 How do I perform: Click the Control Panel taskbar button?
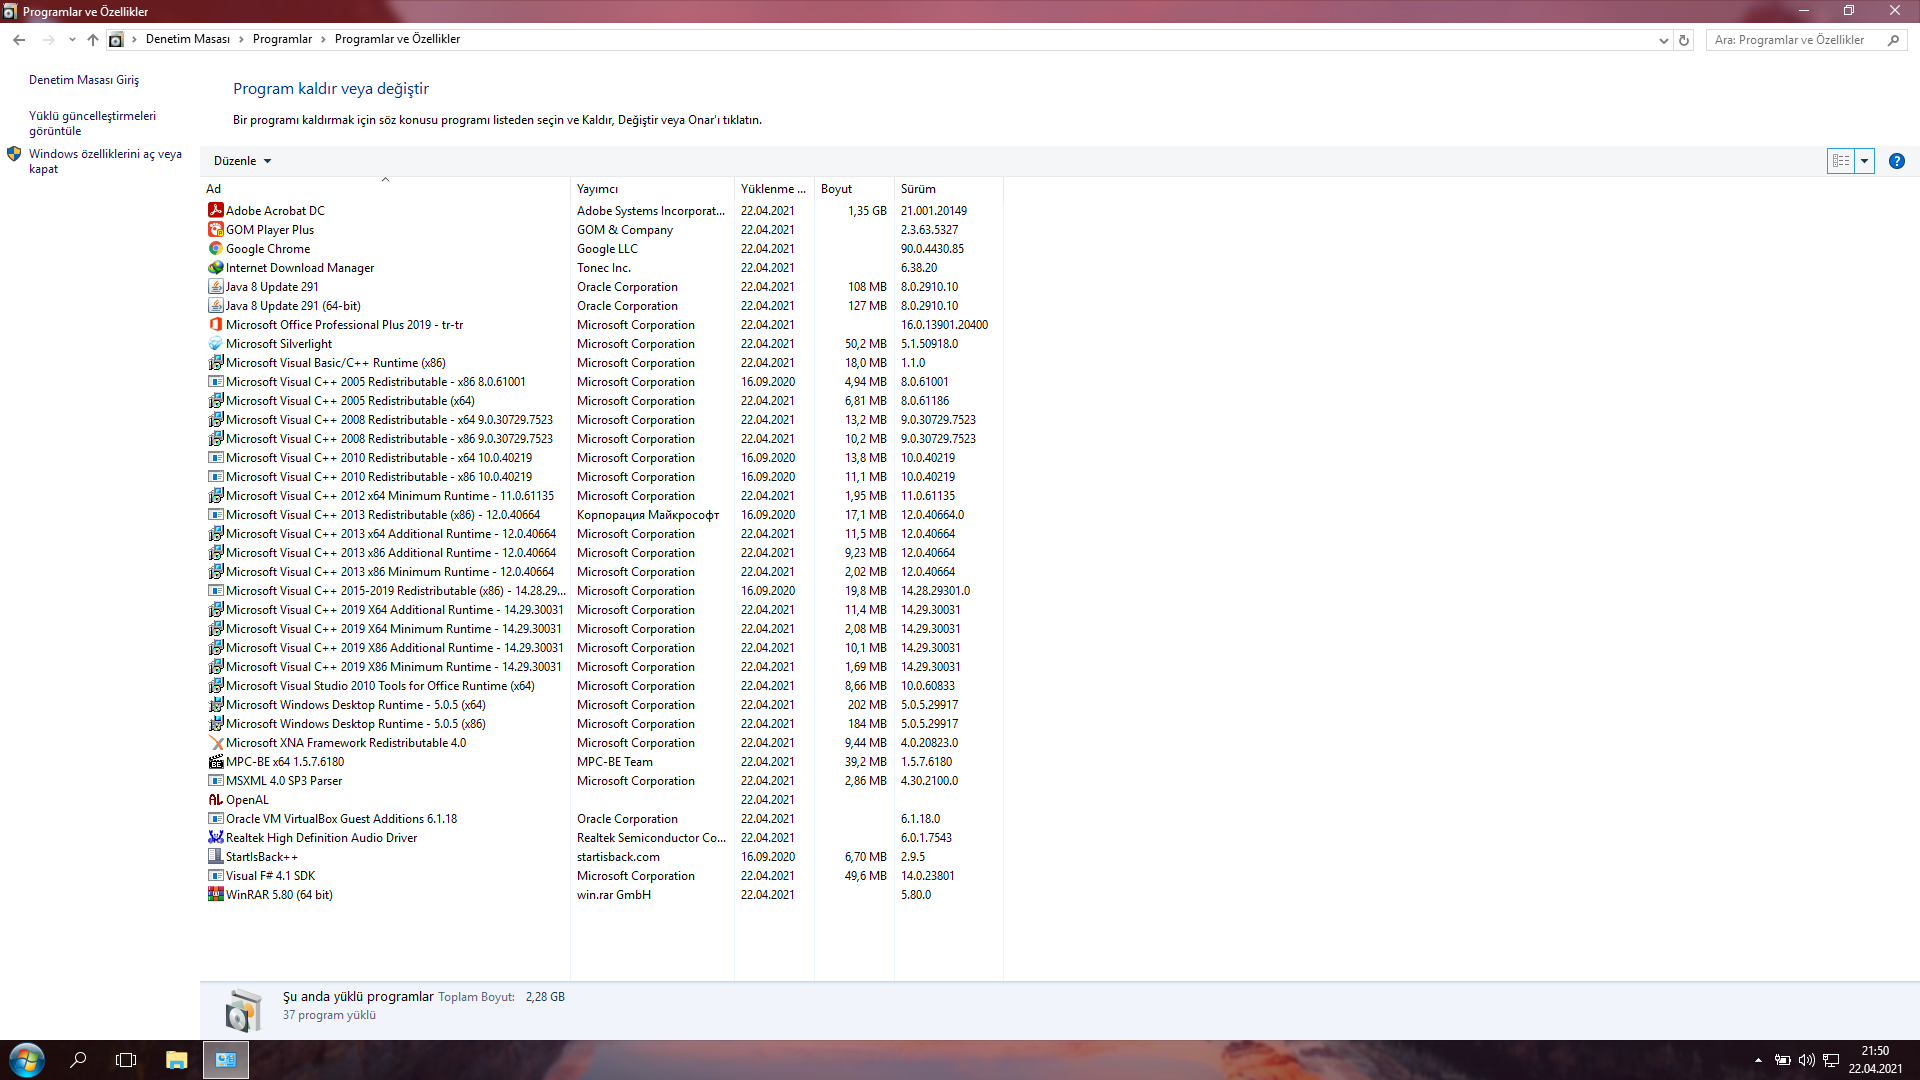(226, 1060)
